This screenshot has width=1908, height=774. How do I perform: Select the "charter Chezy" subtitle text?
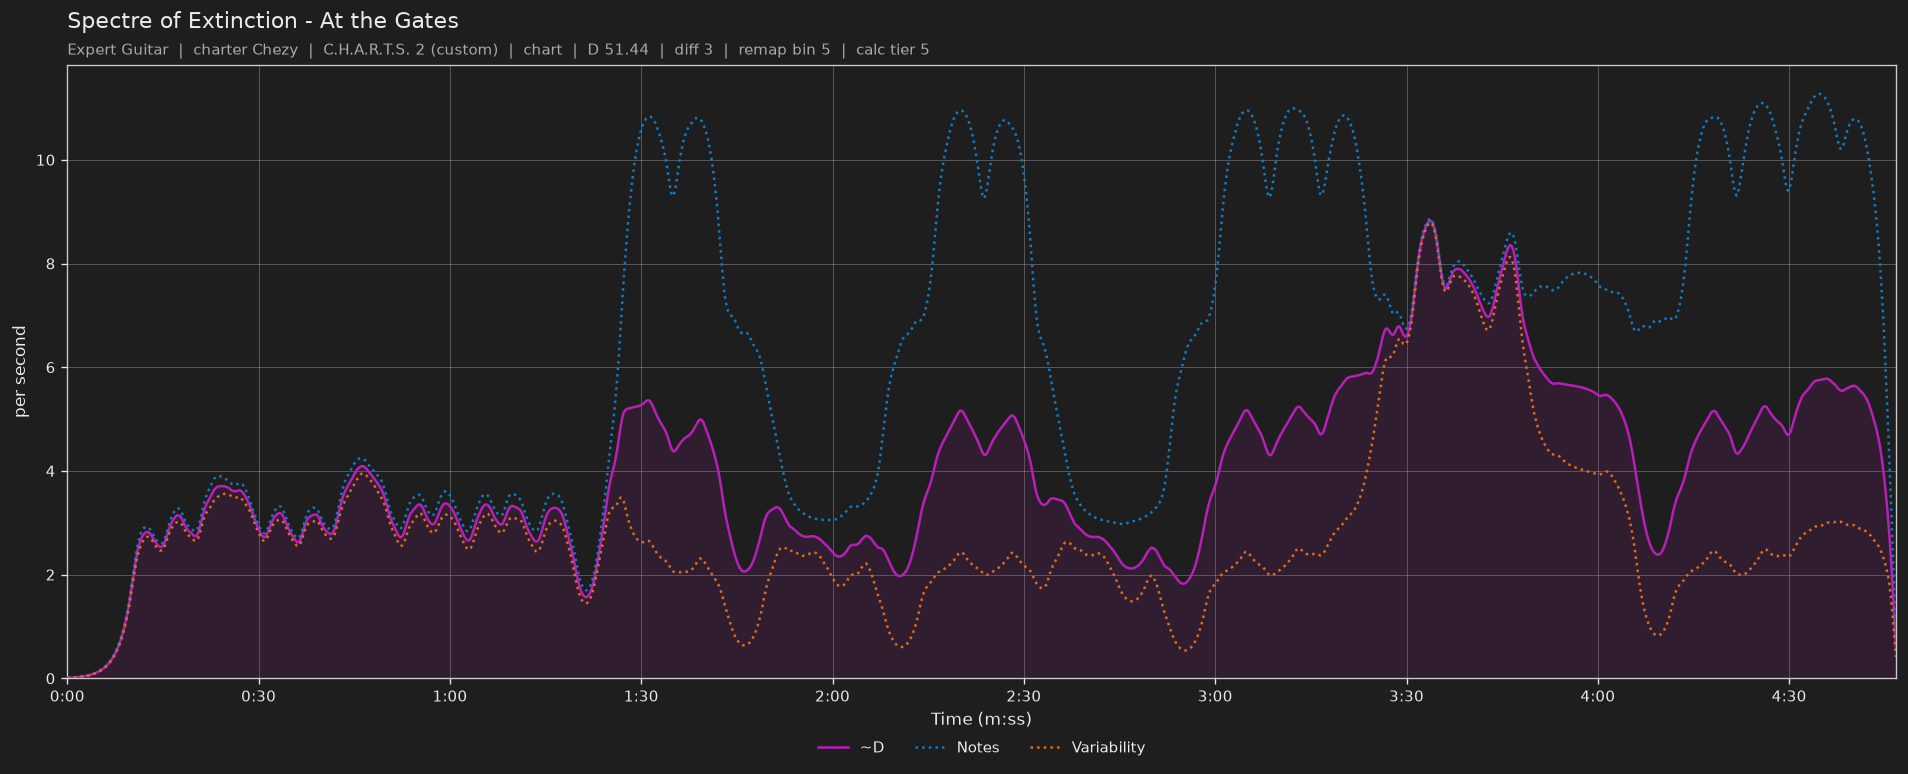pyautogui.click(x=245, y=50)
